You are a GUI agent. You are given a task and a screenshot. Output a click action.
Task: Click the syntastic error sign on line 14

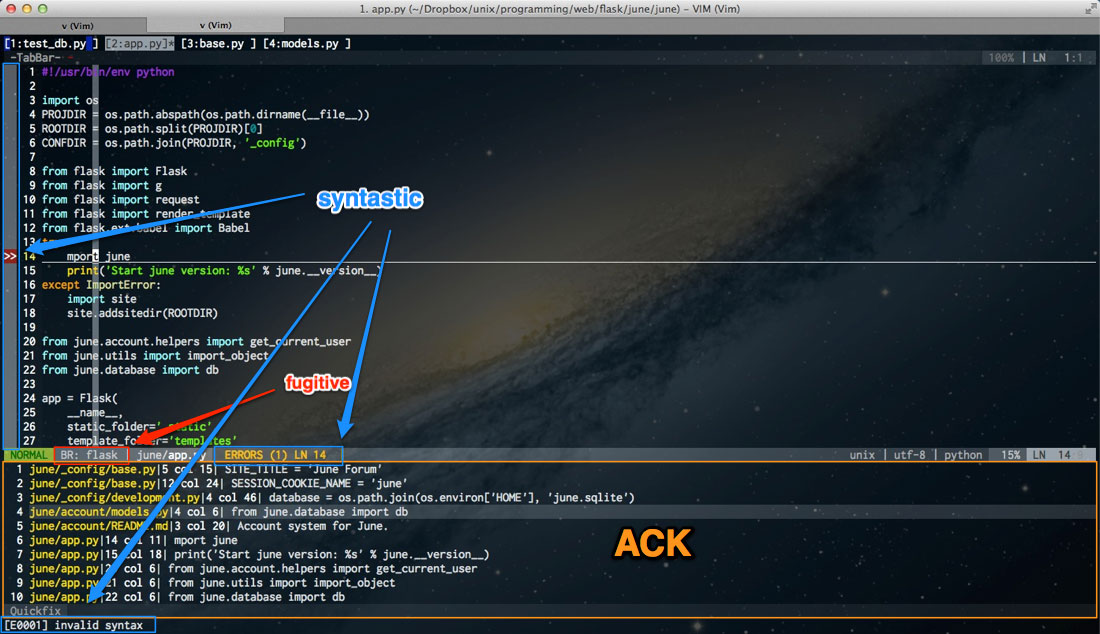(x=10, y=257)
